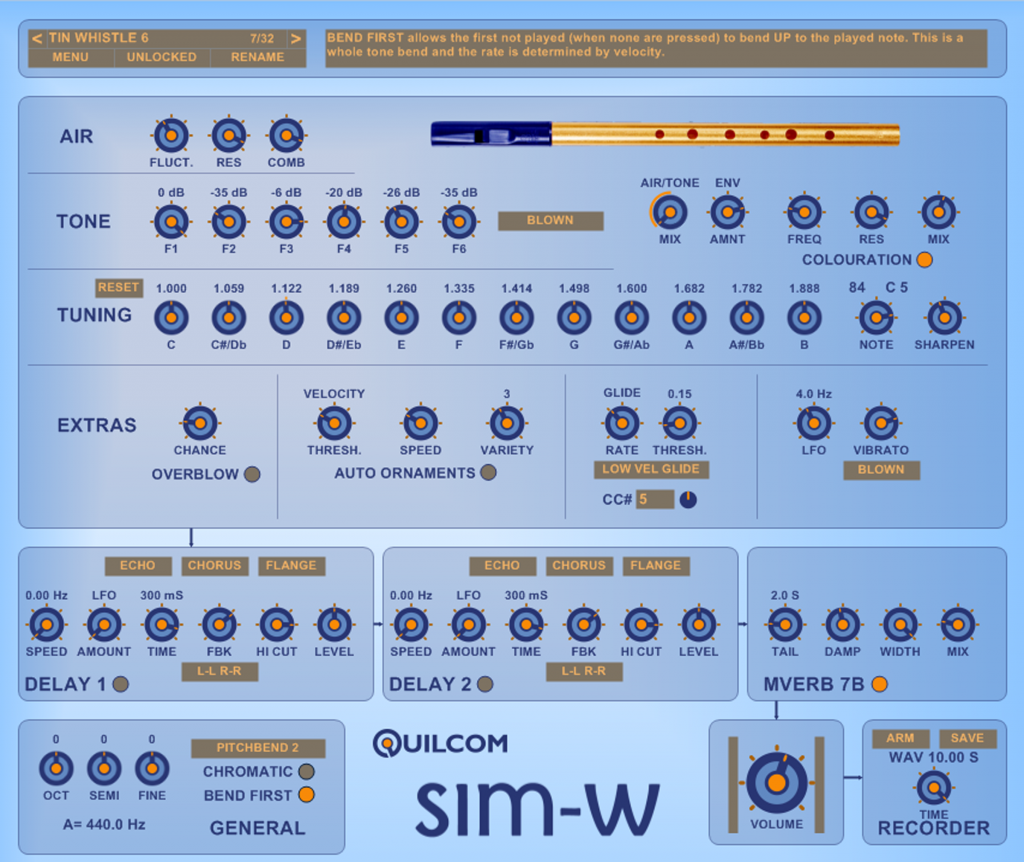This screenshot has height=862, width=1024.
Task: Click the tin whistle image
Action: (665, 134)
